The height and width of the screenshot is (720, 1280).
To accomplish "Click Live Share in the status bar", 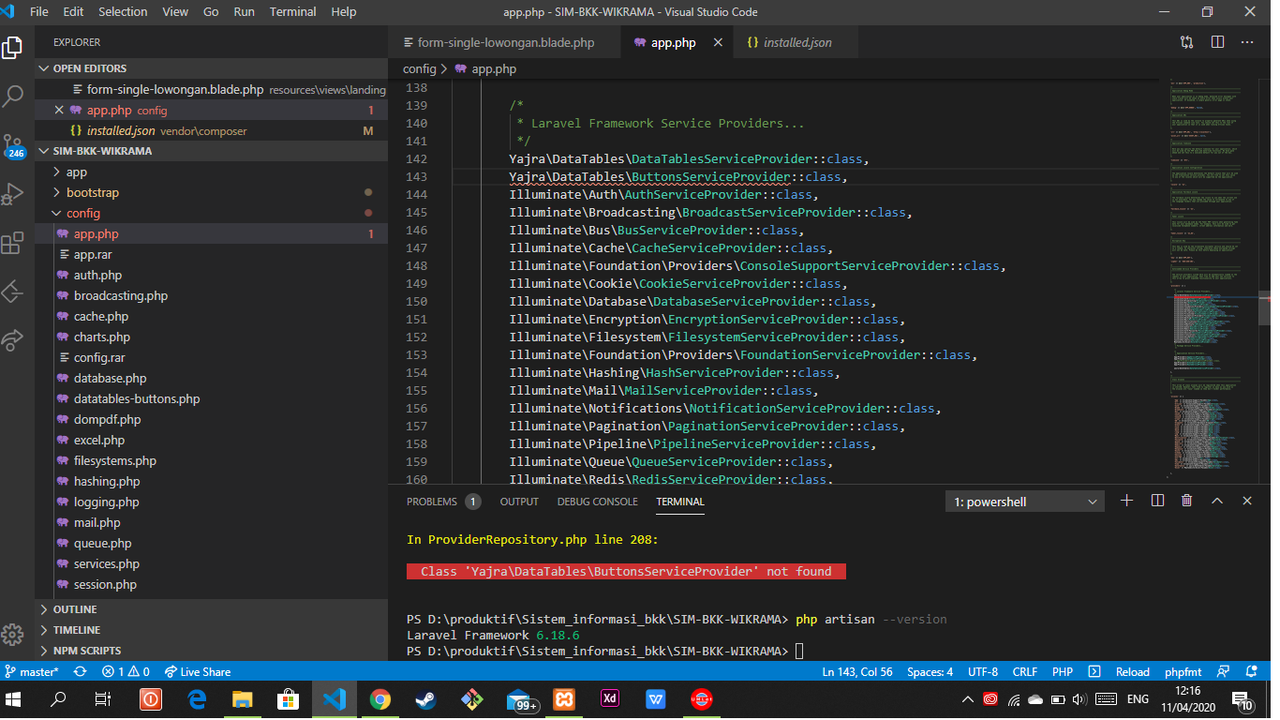I will 198,672.
